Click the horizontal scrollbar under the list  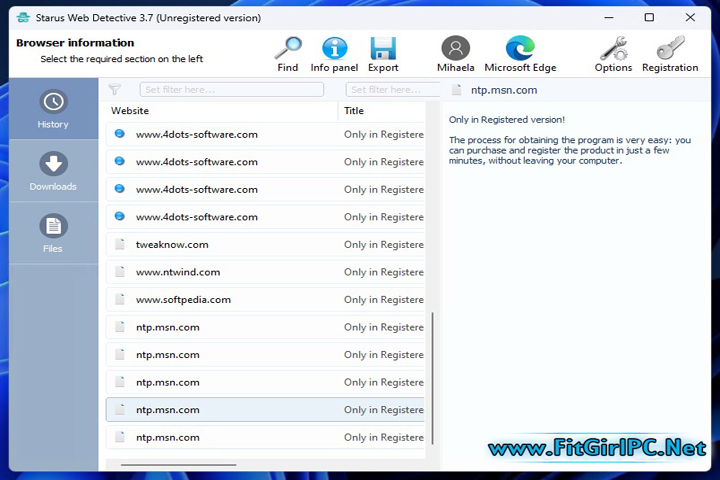click(179, 465)
